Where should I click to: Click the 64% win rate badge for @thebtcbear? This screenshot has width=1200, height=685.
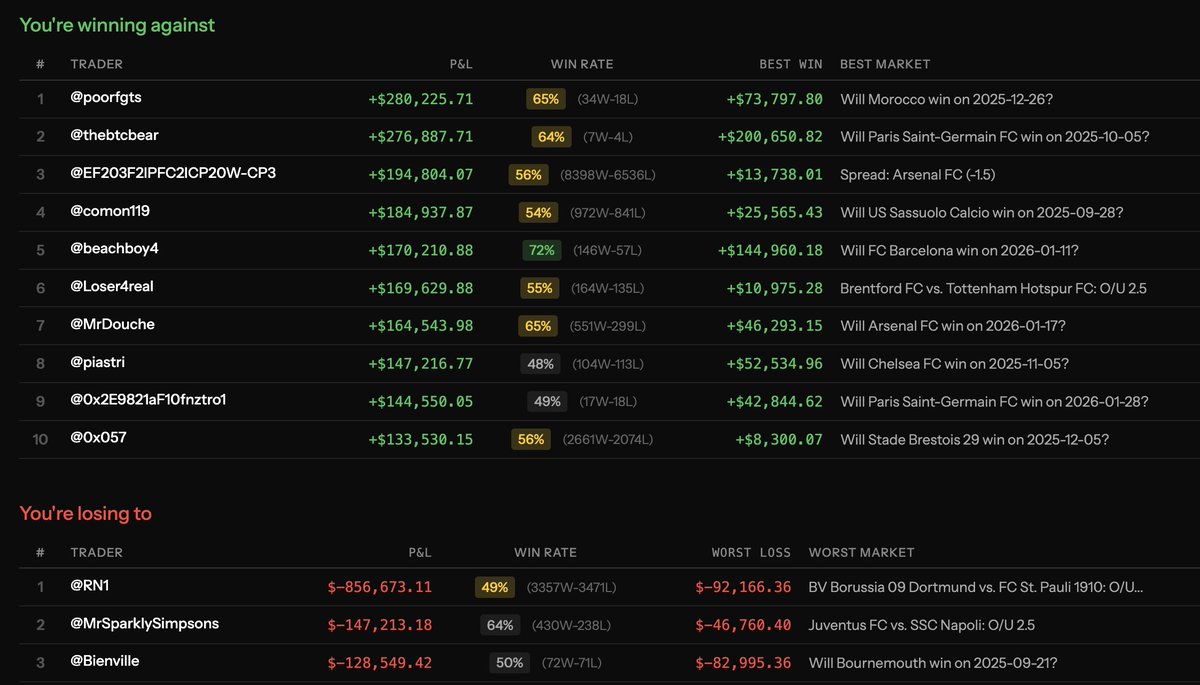551,137
